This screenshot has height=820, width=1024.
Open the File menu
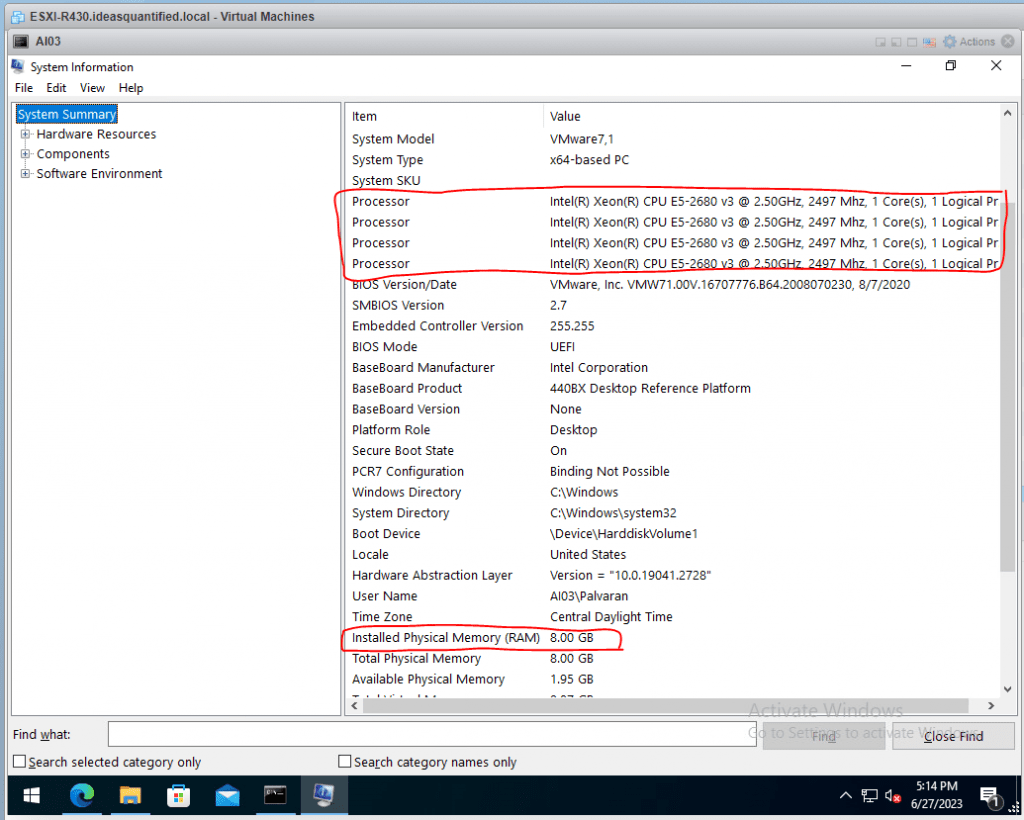(x=24, y=88)
